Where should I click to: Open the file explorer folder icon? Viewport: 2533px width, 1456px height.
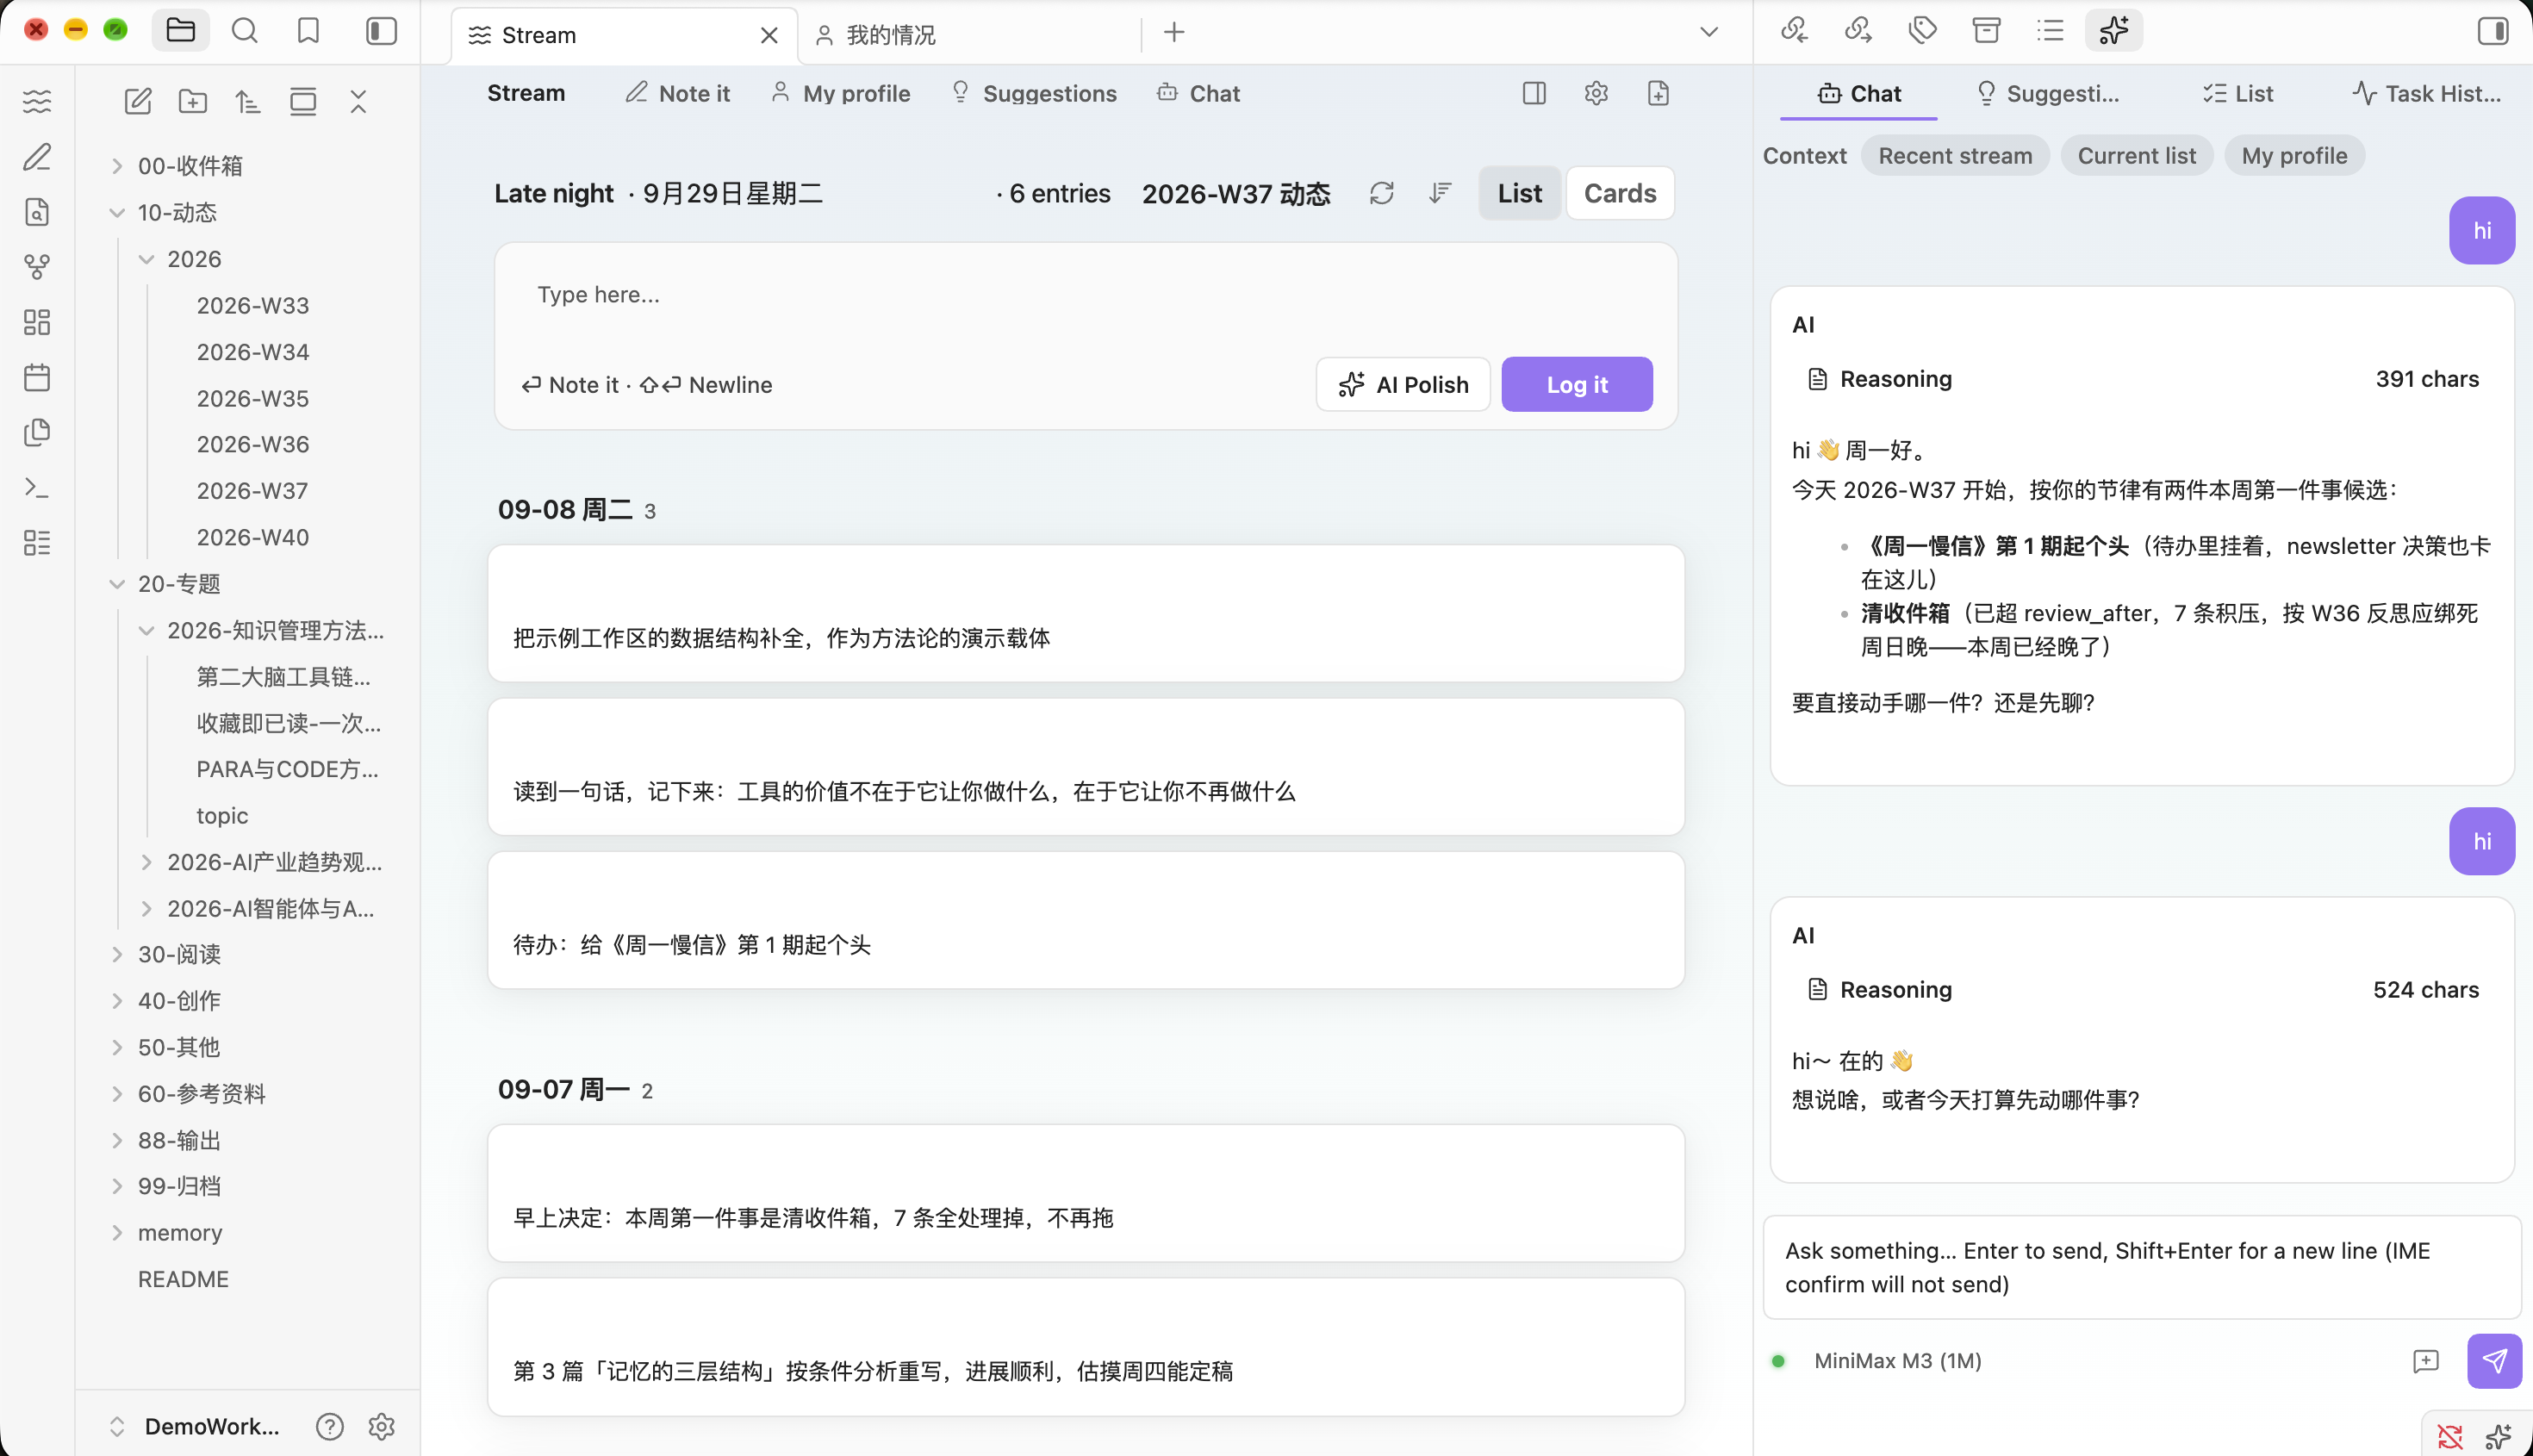pyautogui.click(x=180, y=31)
